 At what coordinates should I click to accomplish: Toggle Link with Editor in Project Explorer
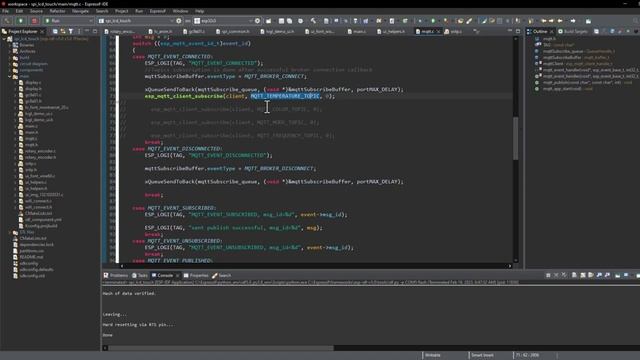point(63,31)
